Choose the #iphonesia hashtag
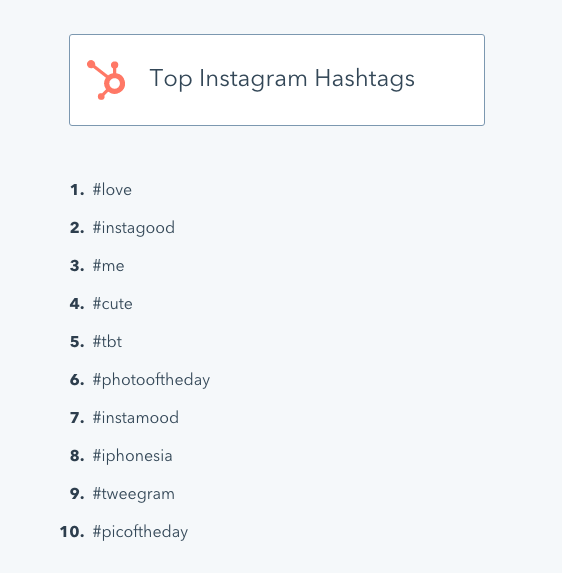Image resolution: width=562 pixels, height=573 pixels. [x=132, y=456]
